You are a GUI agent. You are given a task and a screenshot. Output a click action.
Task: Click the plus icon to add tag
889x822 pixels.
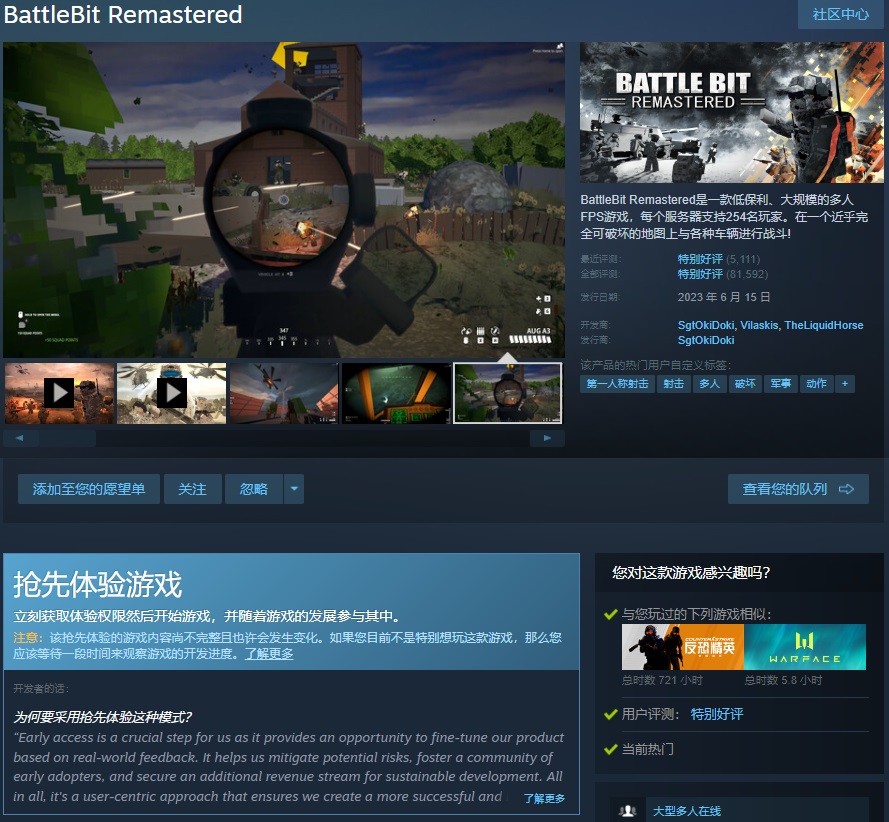click(845, 383)
